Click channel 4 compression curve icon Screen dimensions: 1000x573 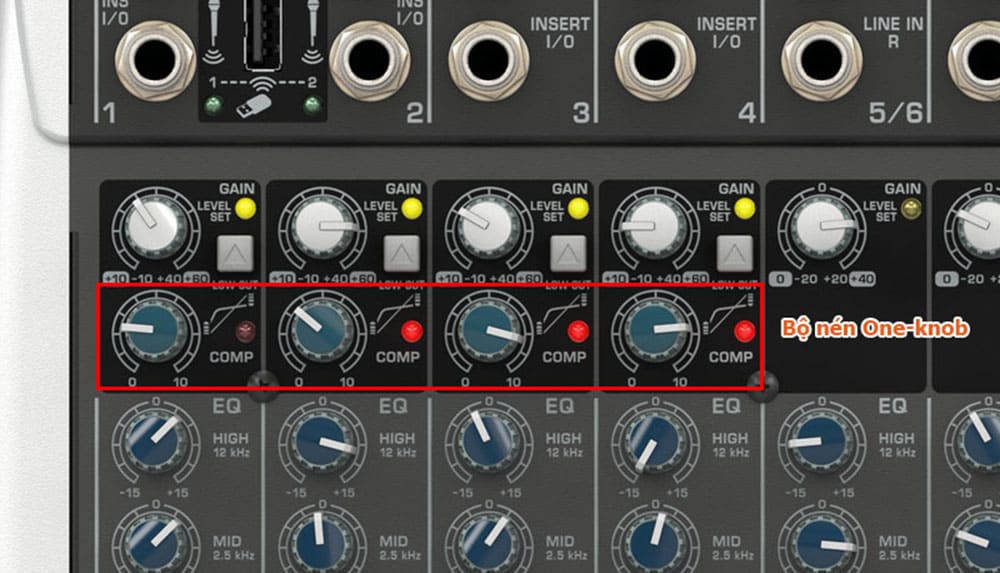pos(728,314)
